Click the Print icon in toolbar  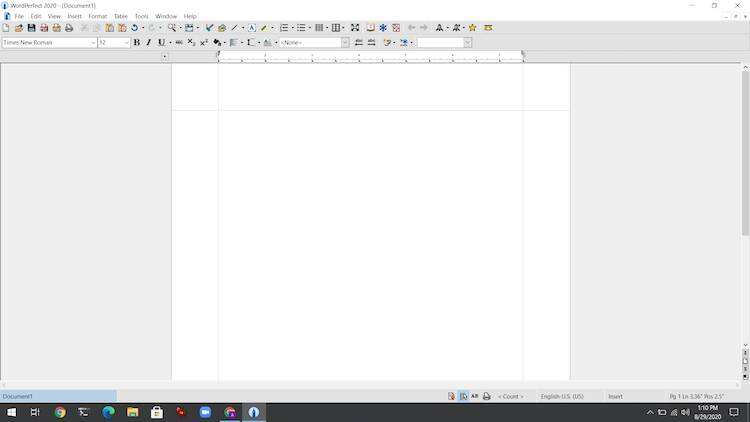pyautogui.click(x=69, y=28)
